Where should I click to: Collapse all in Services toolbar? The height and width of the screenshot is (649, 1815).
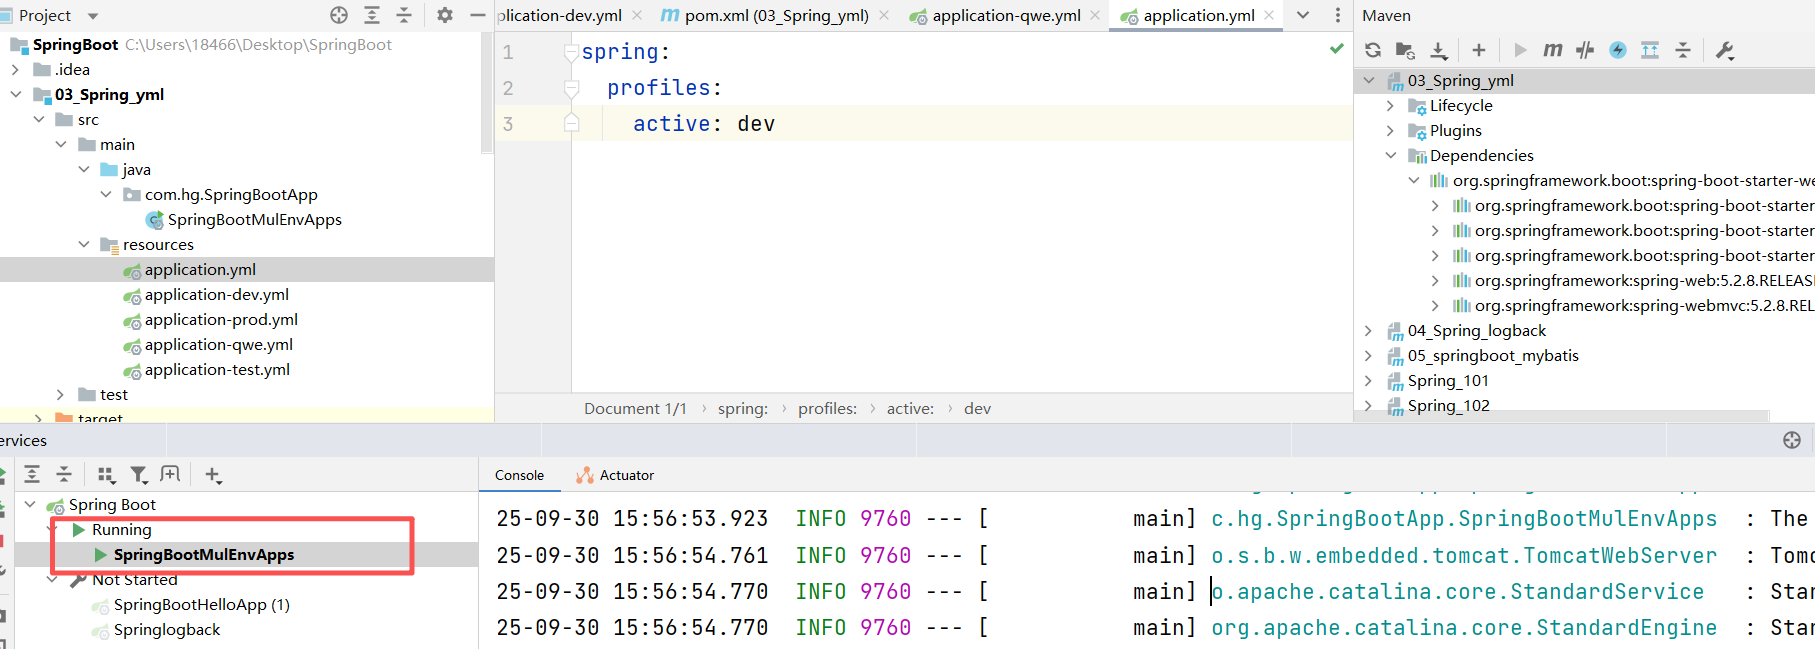64,474
